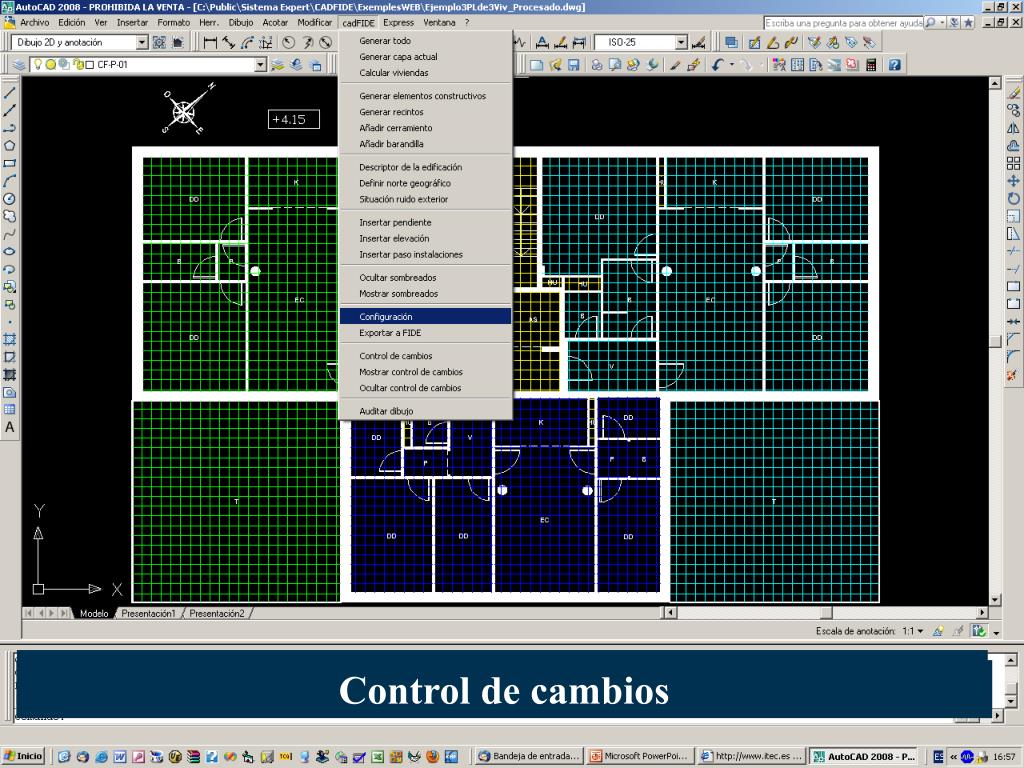
Task: Select the Circle draw tool
Action: coord(9,199)
